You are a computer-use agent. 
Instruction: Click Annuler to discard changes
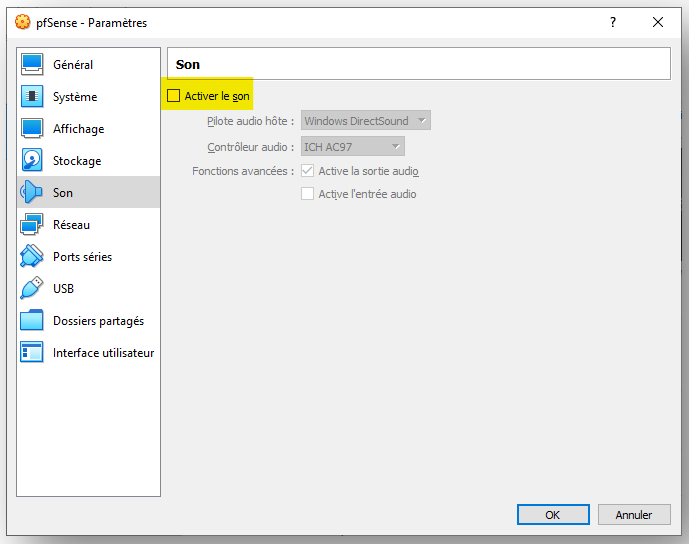point(634,515)
